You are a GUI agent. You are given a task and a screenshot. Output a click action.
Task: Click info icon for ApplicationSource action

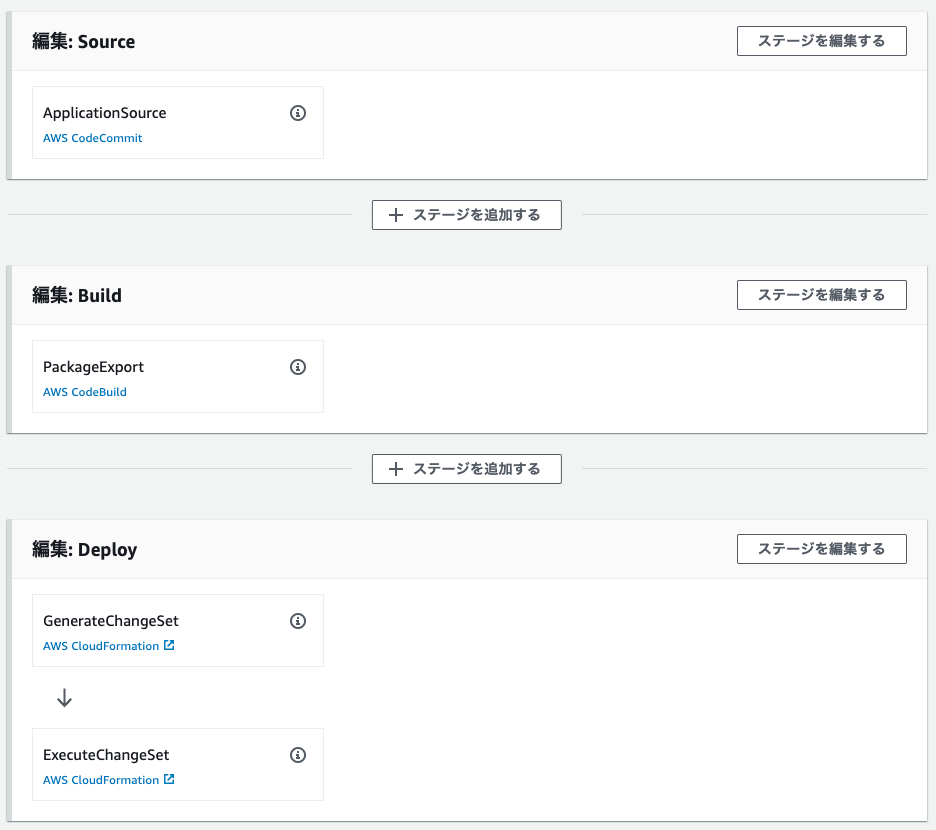tap(298, 113)
